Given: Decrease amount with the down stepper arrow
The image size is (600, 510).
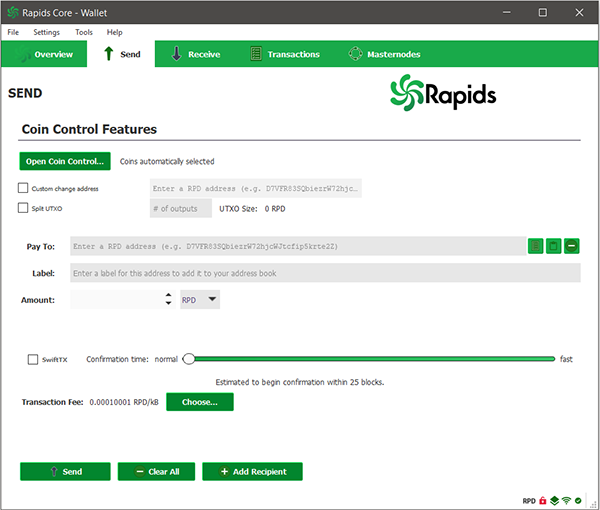Looking at the screenshot, I should point(168,303).
